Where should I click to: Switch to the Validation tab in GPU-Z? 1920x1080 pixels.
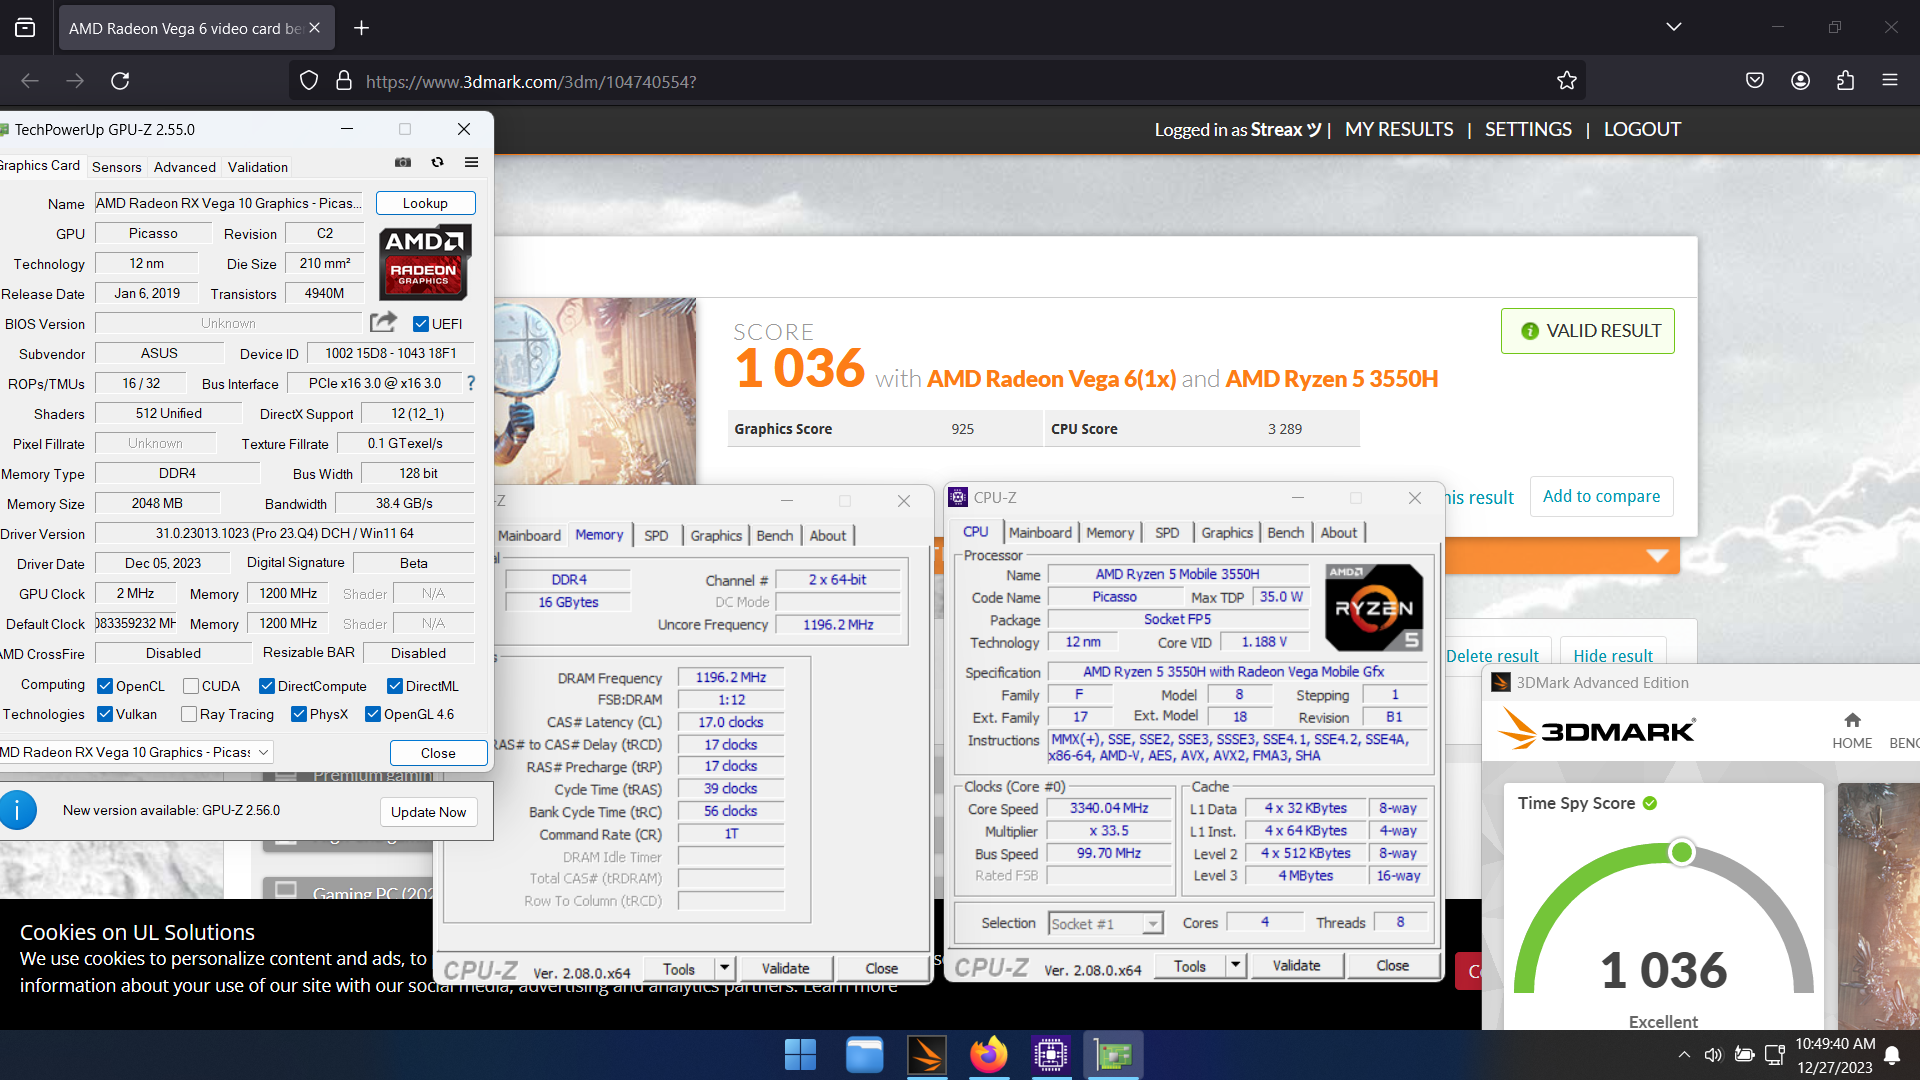(x=257, y=167)
